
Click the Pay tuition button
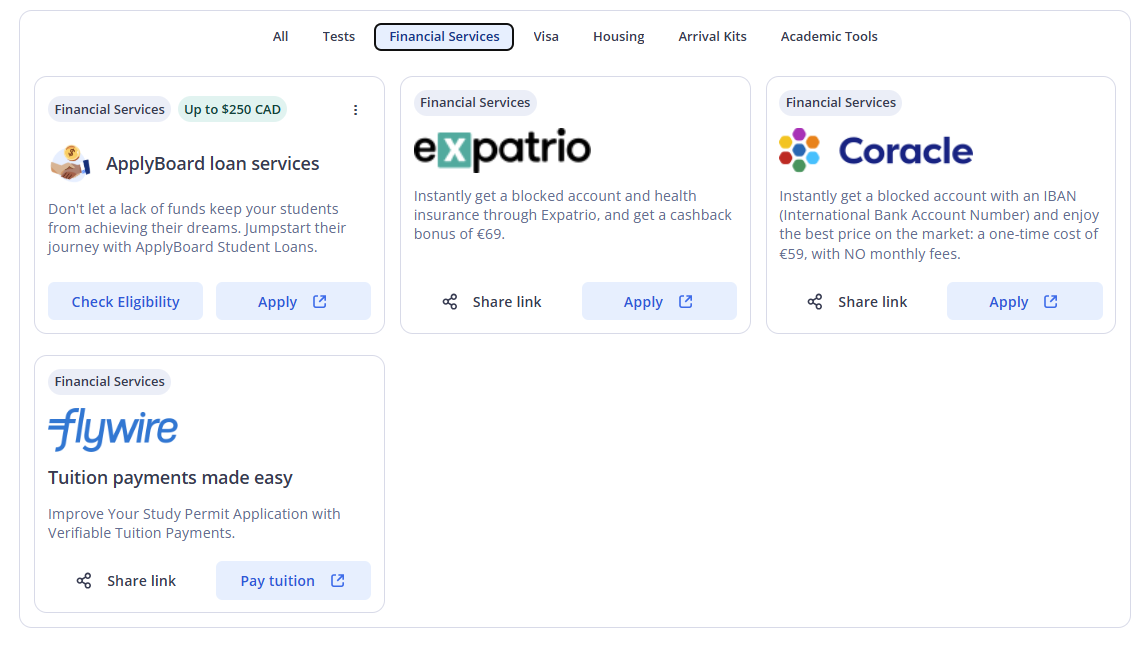point(293,581)
